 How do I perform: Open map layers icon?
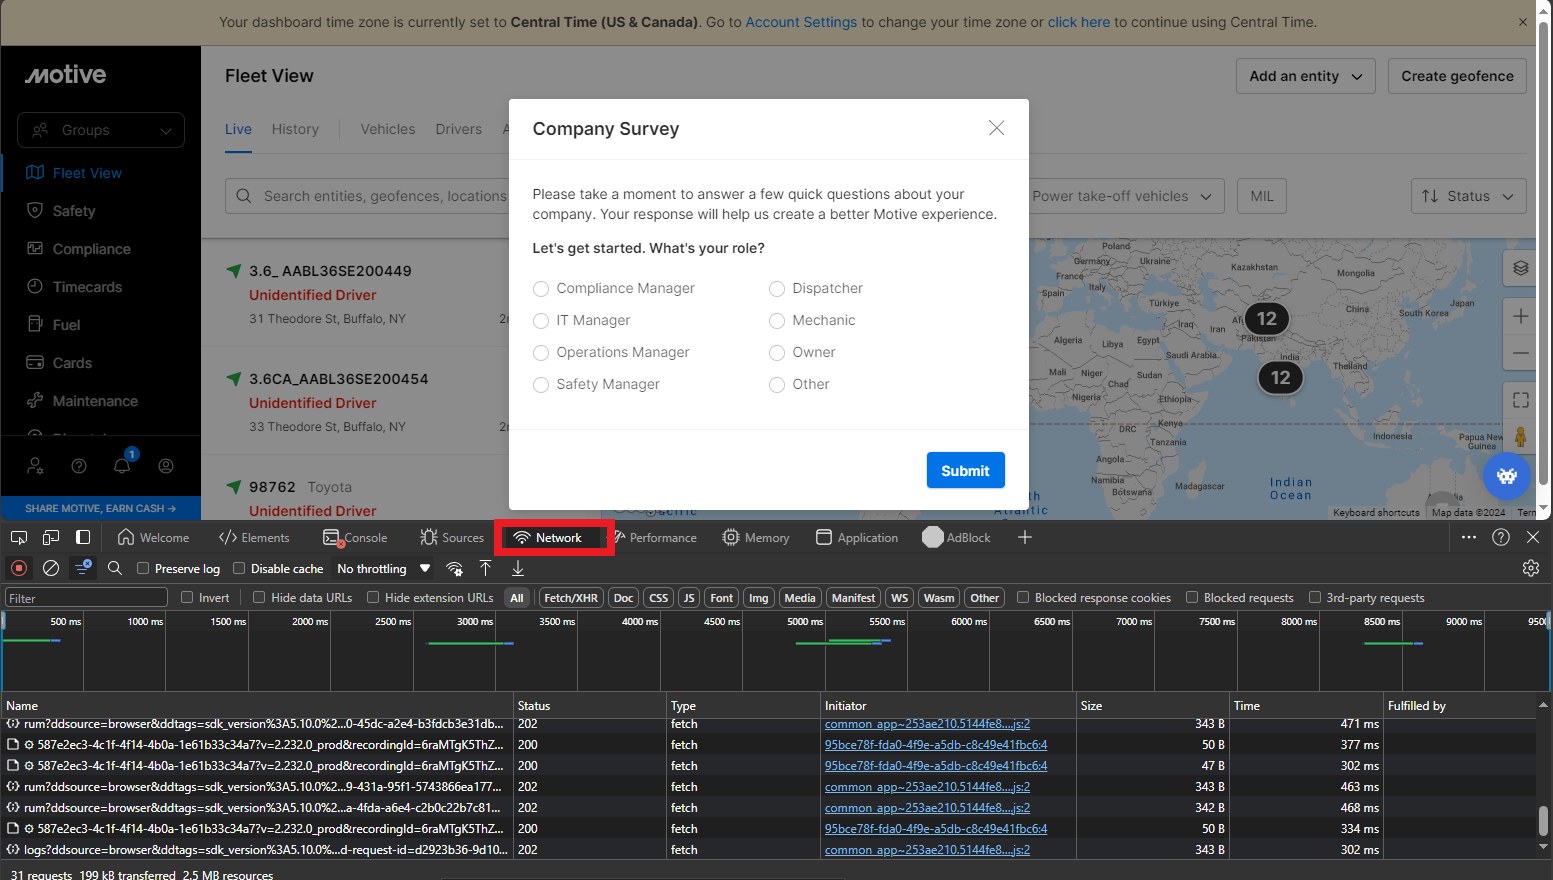(1521, 268)
